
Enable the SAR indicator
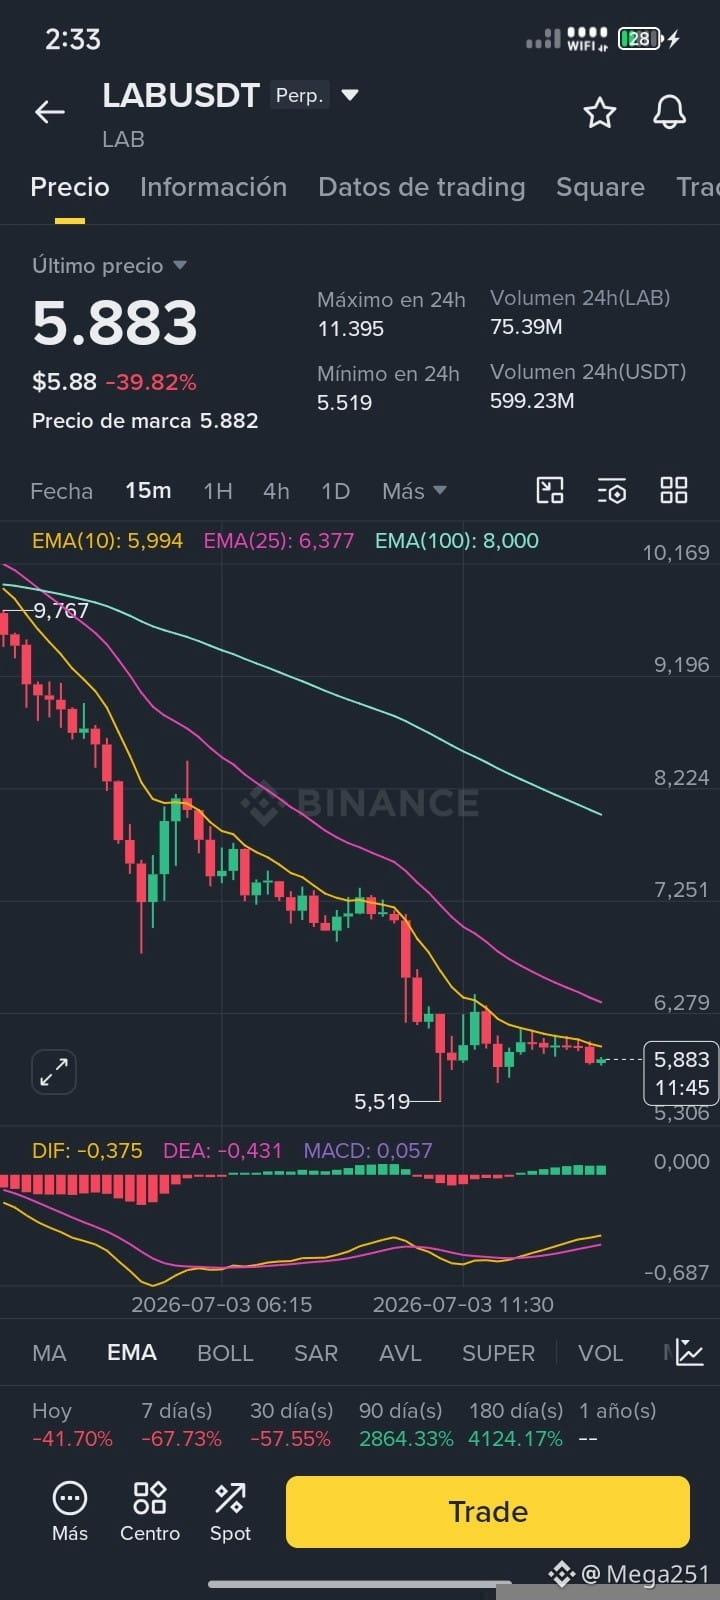(316, 1353)
